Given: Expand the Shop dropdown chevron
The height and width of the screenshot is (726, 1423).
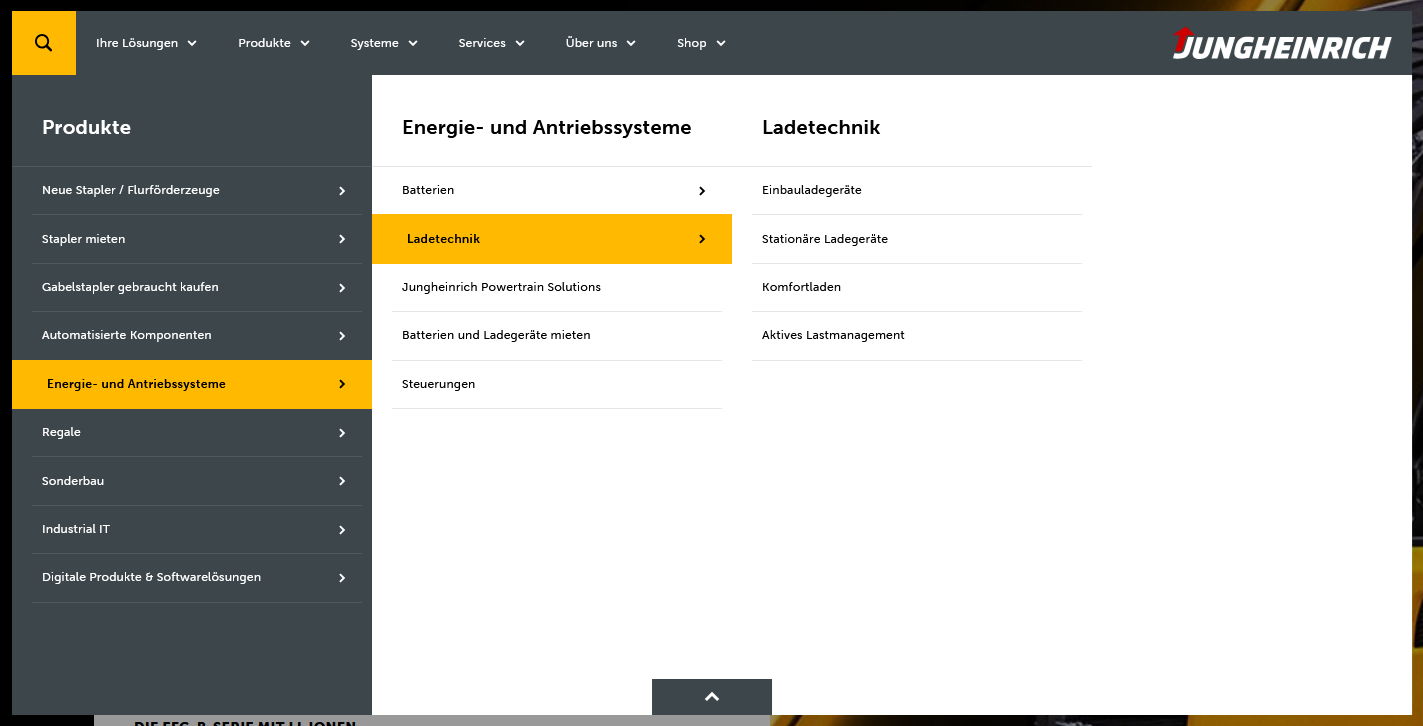Looking at the screenshot, I should pos(721,43).
